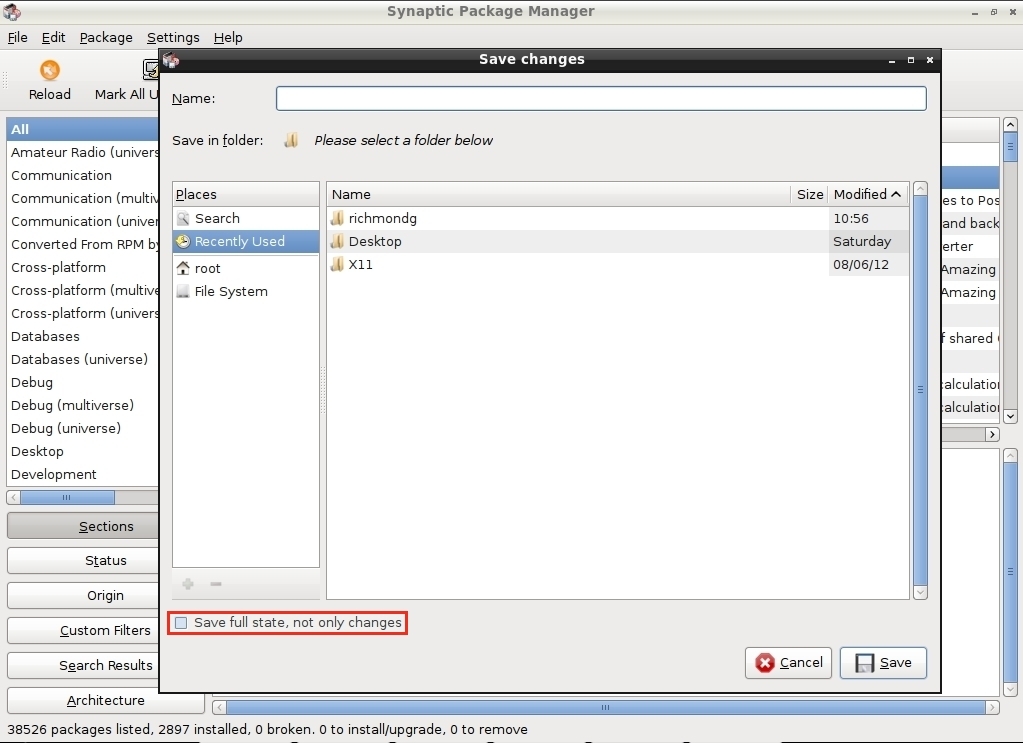Select the Communication section
Viewport: 1023px width, 743px height.
(x=83, y=175)
